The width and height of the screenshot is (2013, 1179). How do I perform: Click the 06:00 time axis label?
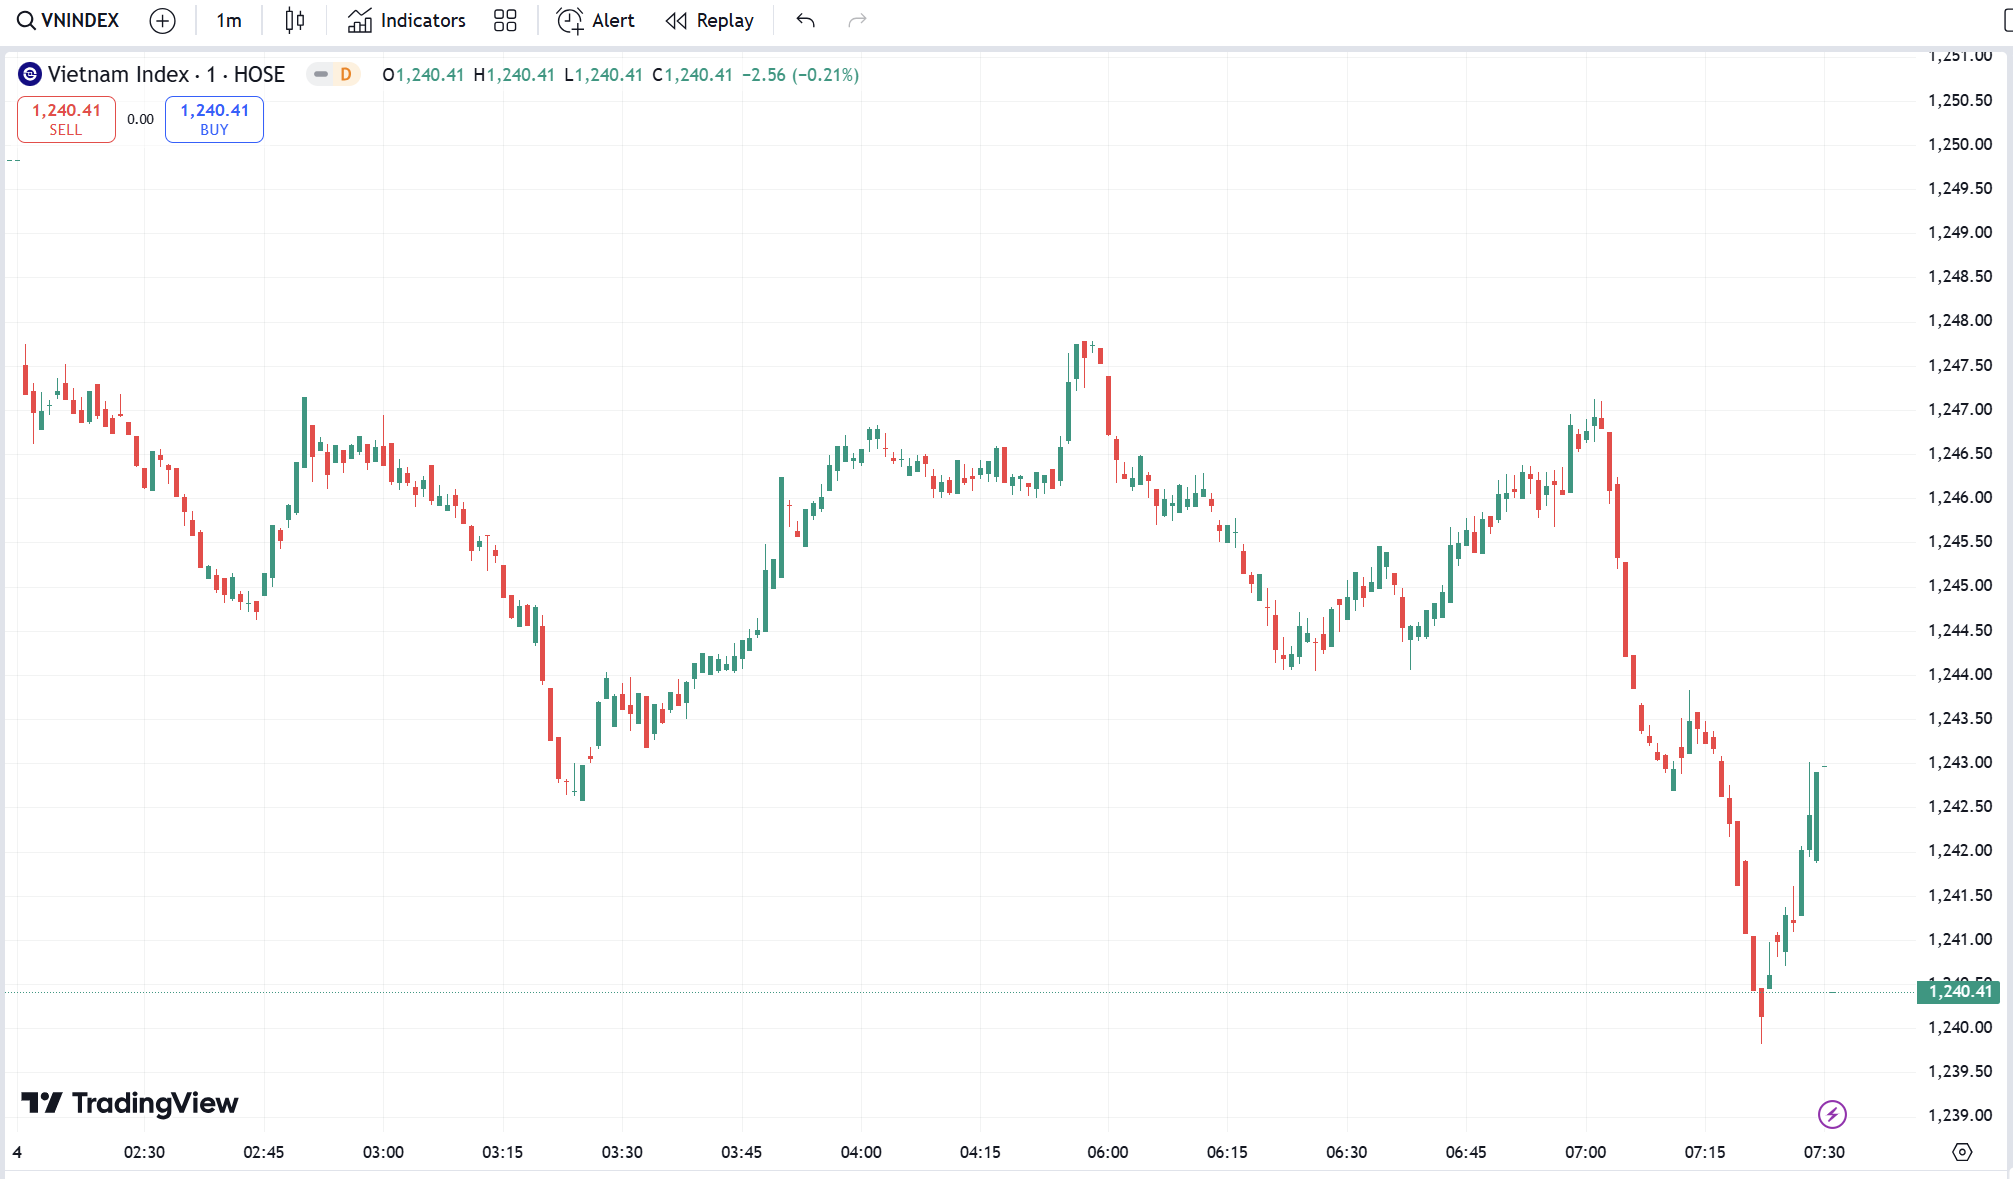point(1107,1152)
